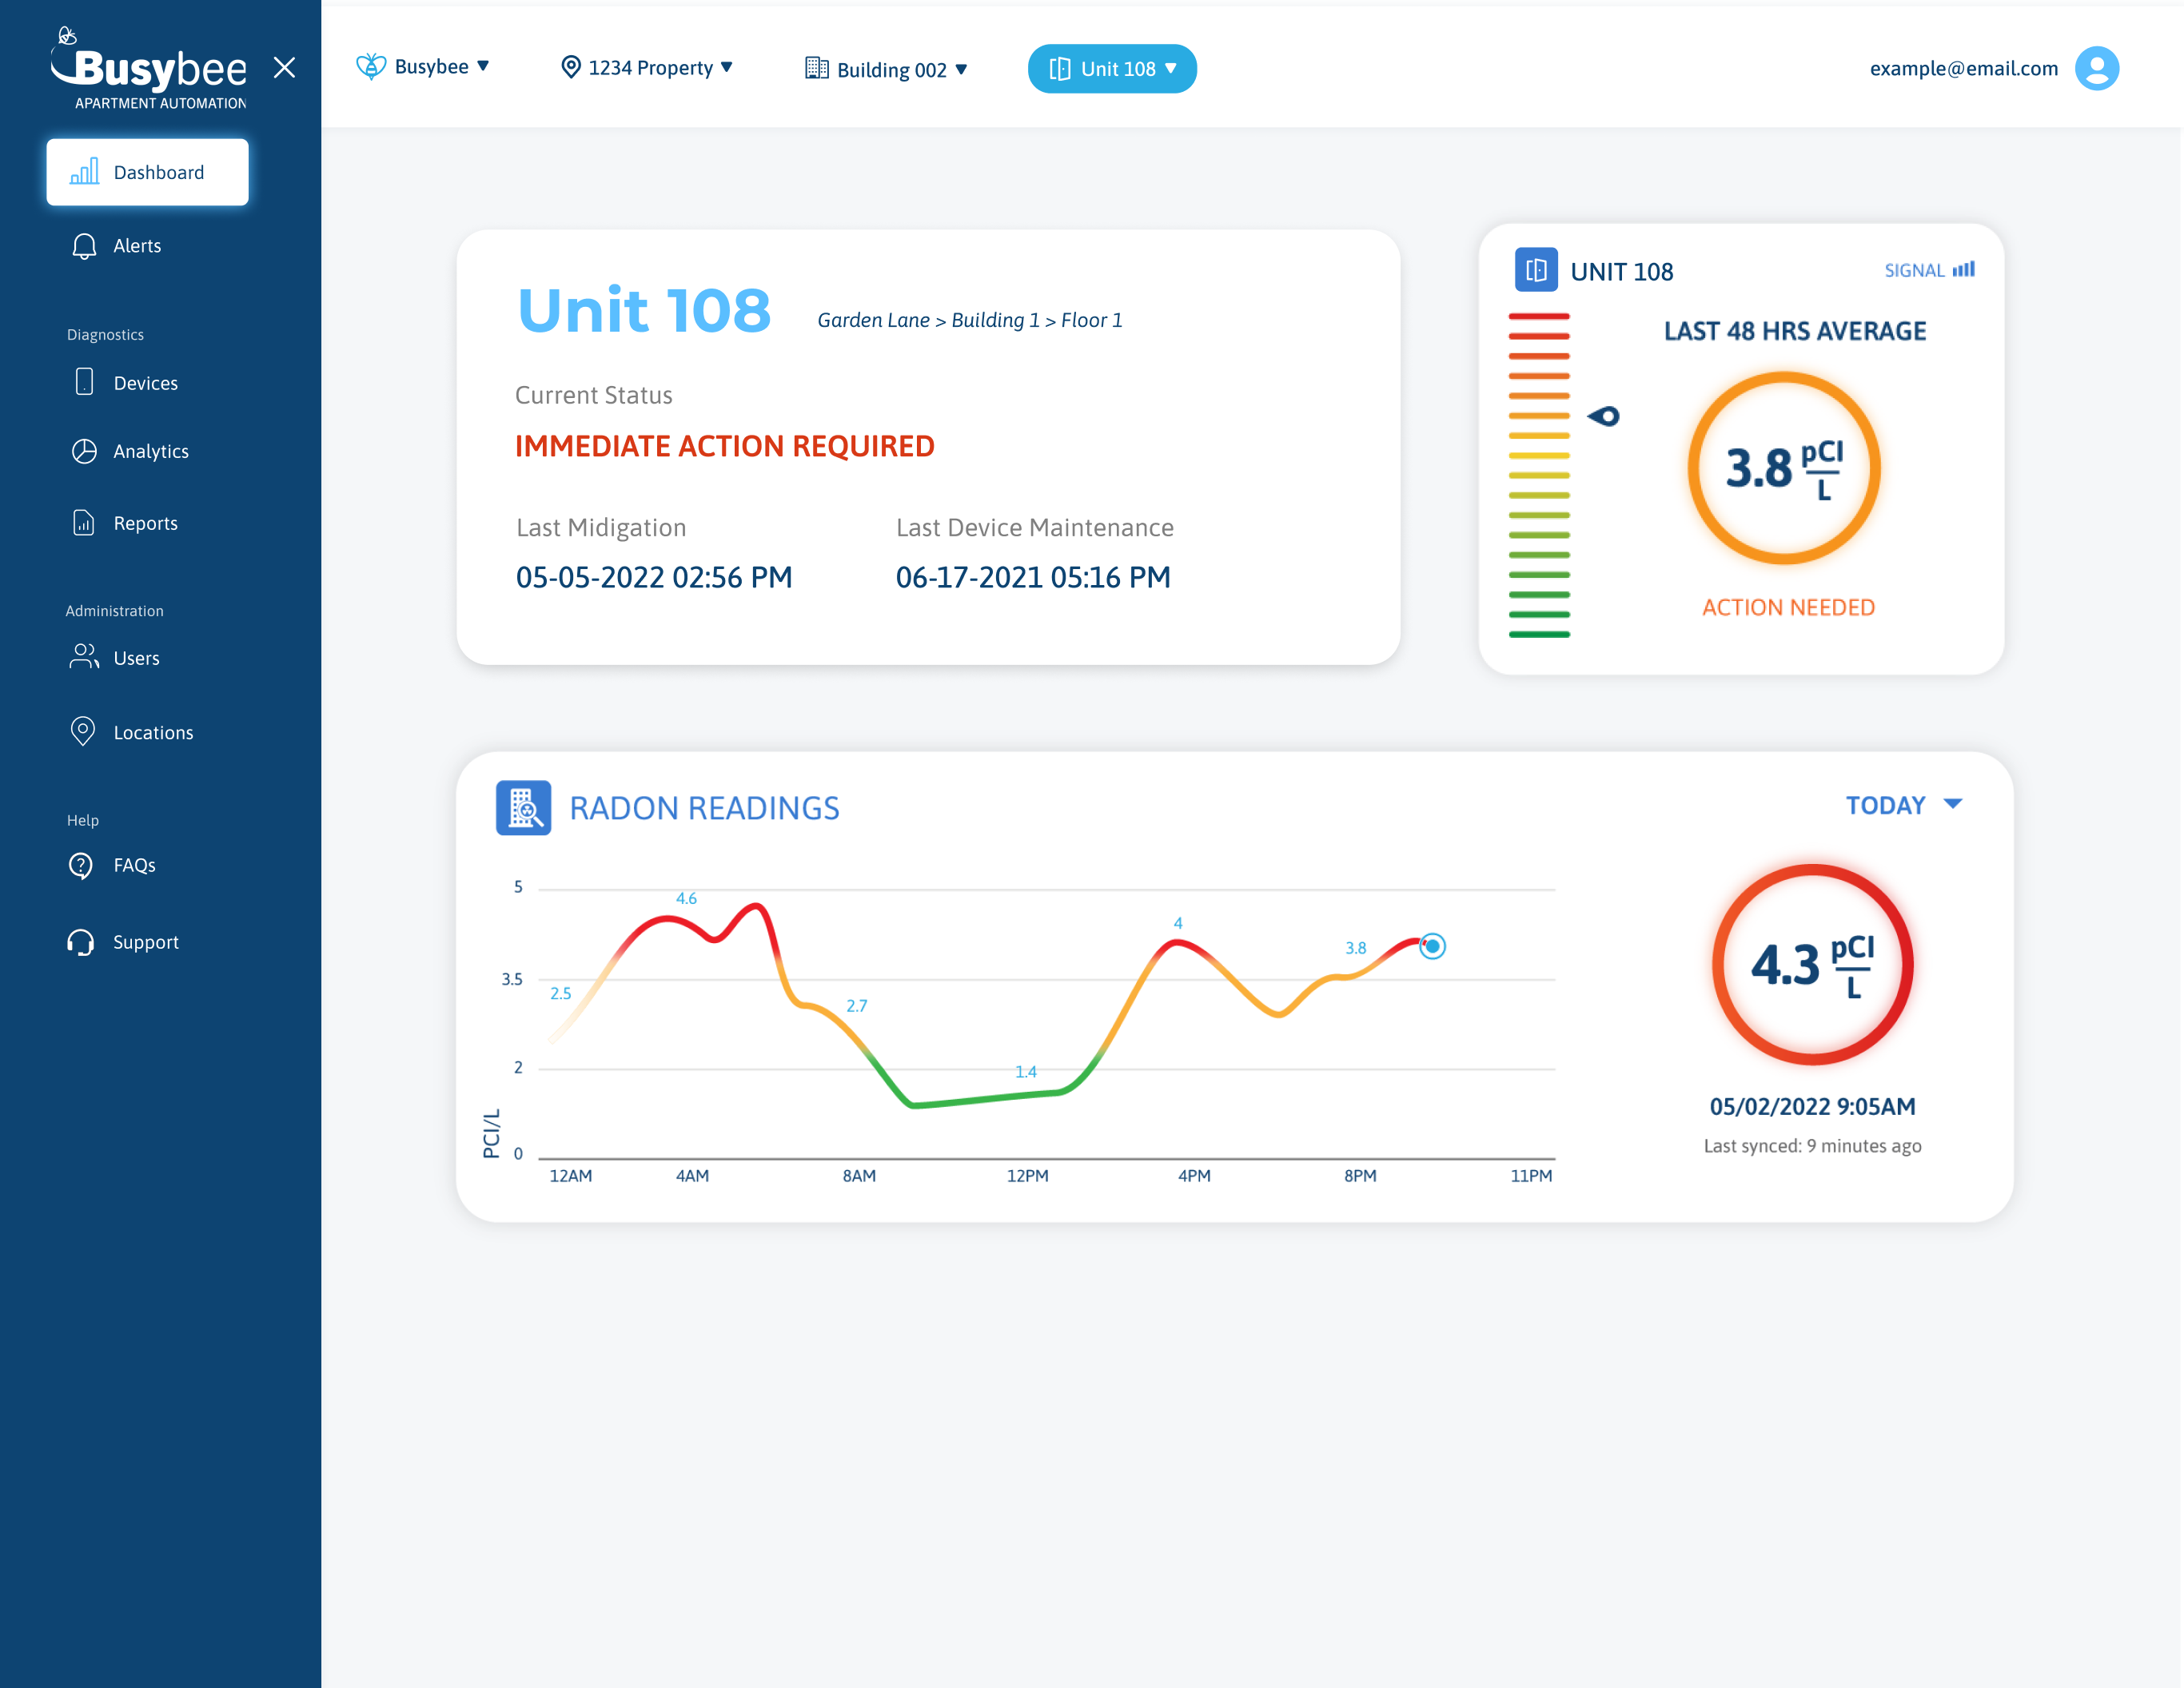Click the 1.4 low point label on chart
The height and width of the screenshot is (1688, 2184).
point(1026,1072)
